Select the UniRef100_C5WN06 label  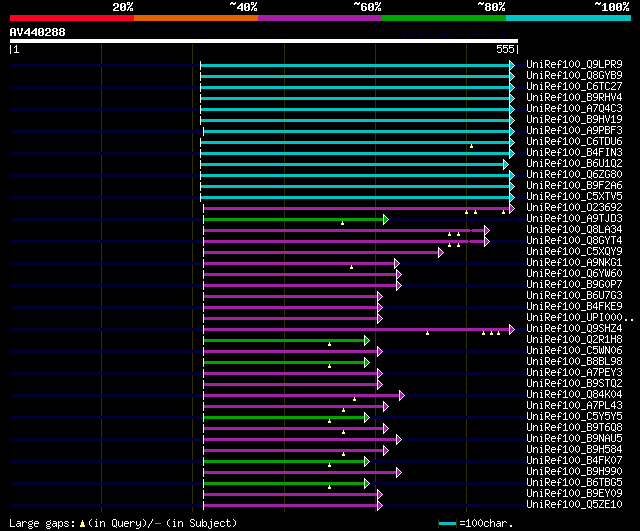pos(574,351)
